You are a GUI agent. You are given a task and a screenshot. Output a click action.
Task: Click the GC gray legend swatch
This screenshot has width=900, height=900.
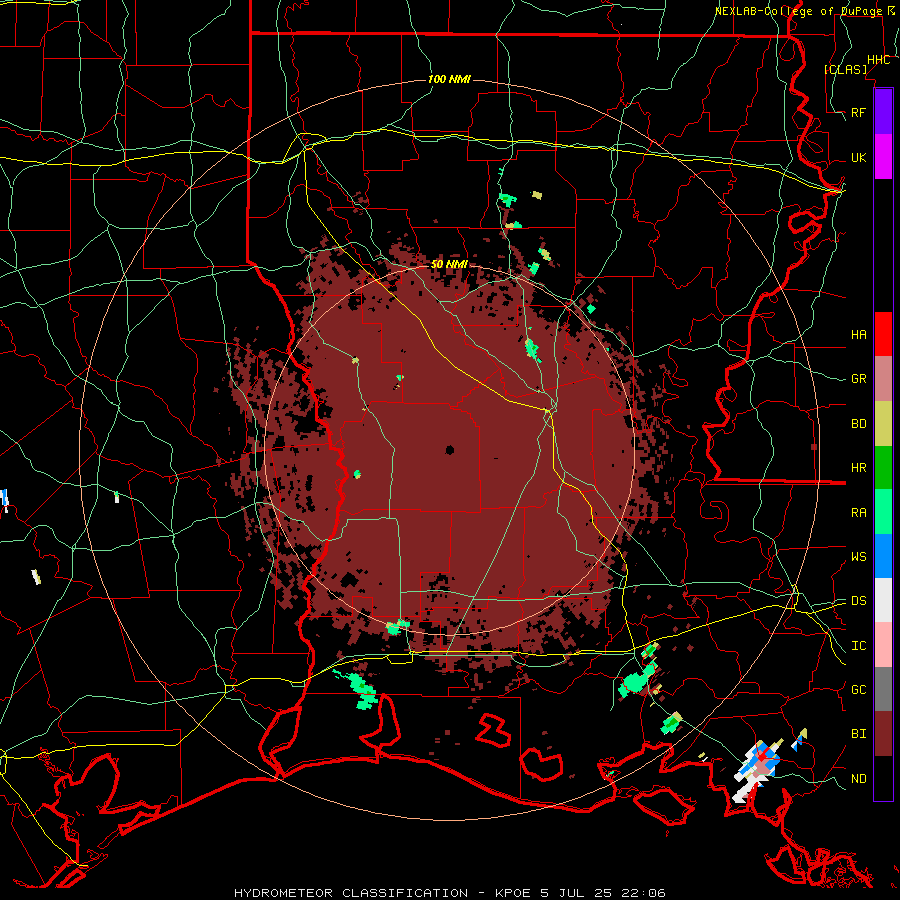point(883,689)
